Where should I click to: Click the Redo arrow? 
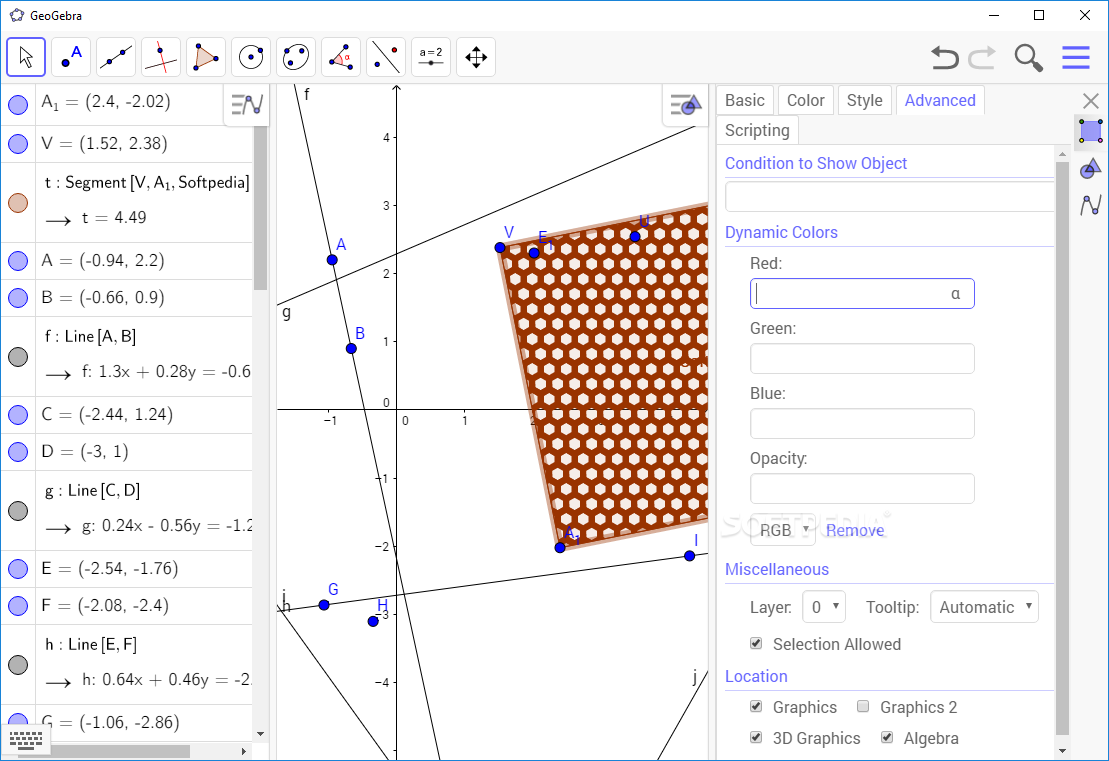click(x=982, y=57)
